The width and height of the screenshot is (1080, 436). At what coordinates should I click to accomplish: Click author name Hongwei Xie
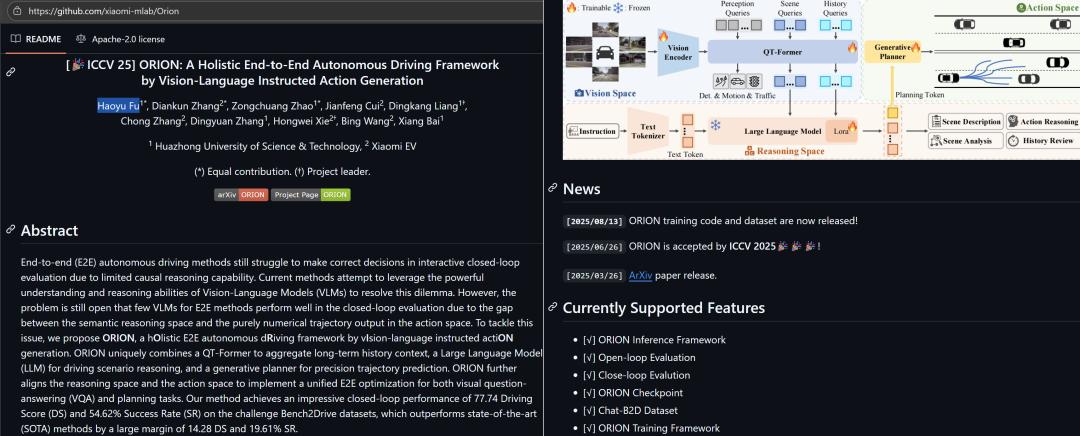(x=300, y=122)
